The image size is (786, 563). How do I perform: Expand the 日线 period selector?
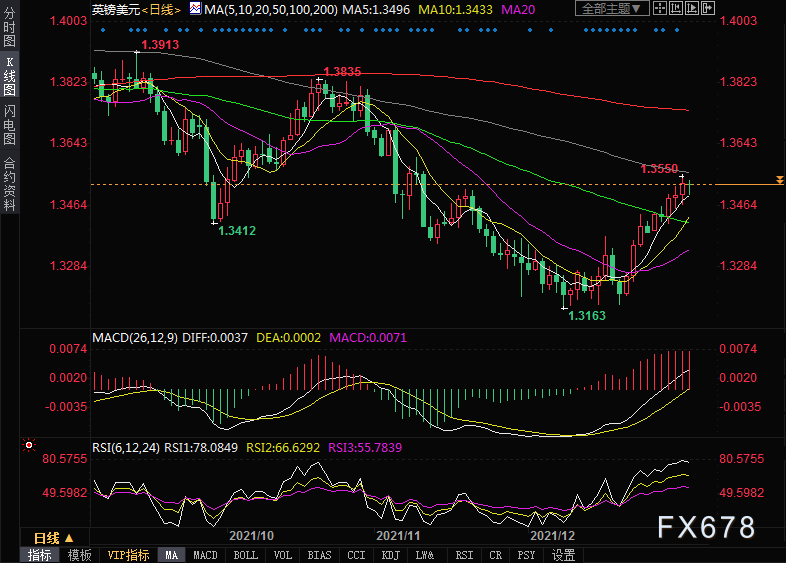54,538
